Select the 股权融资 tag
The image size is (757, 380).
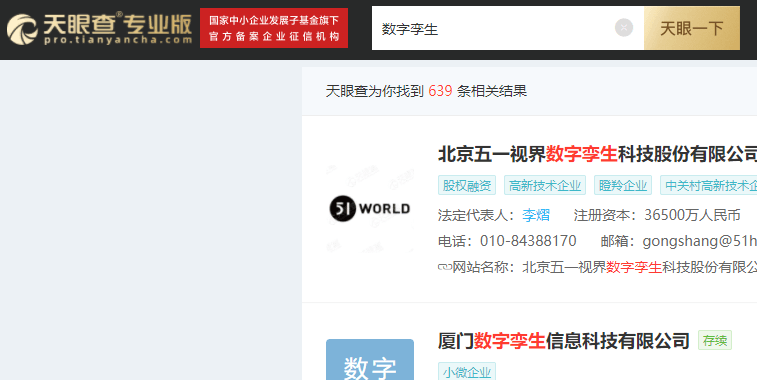coord(467,185)
